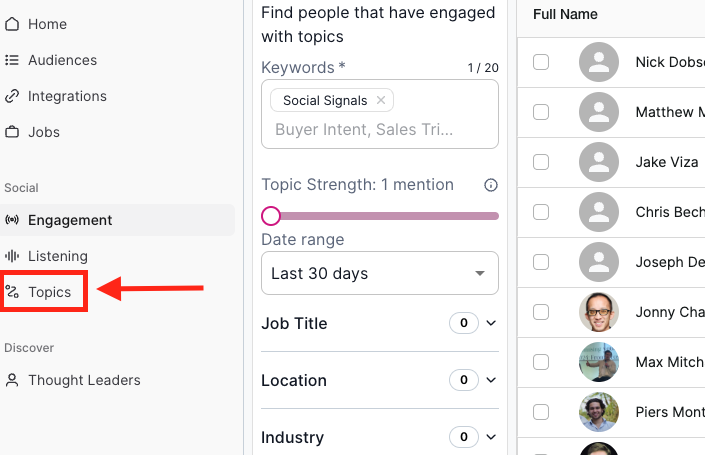Viewport: 705px width, 455px height.
Task: Click the Topic Strength info icon
Action: [491, 185]
